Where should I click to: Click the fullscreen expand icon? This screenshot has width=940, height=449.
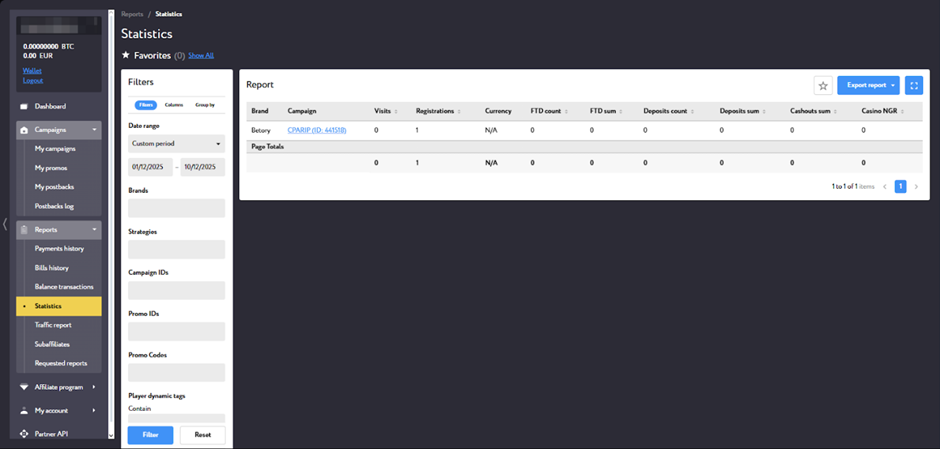(913, 86)
